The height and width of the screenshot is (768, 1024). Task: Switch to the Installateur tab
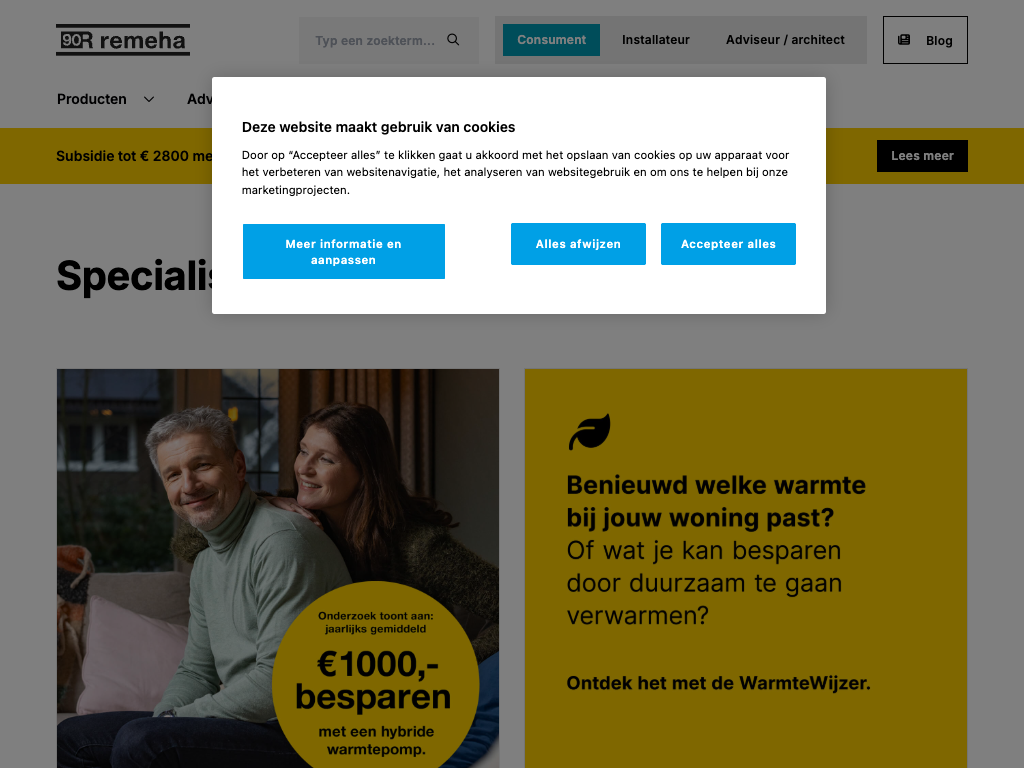tap(656, 40)
